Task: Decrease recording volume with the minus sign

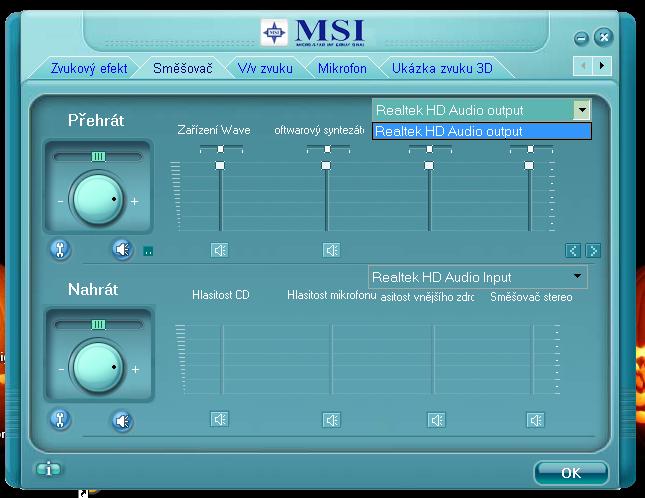Action: tap(61, 369)
